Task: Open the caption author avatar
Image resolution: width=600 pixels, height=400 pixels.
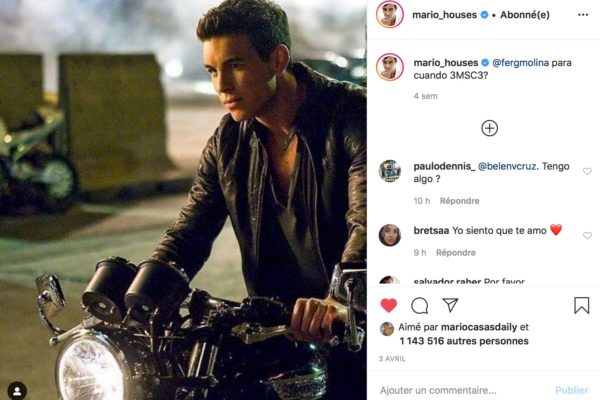Action: pos(389,68)
